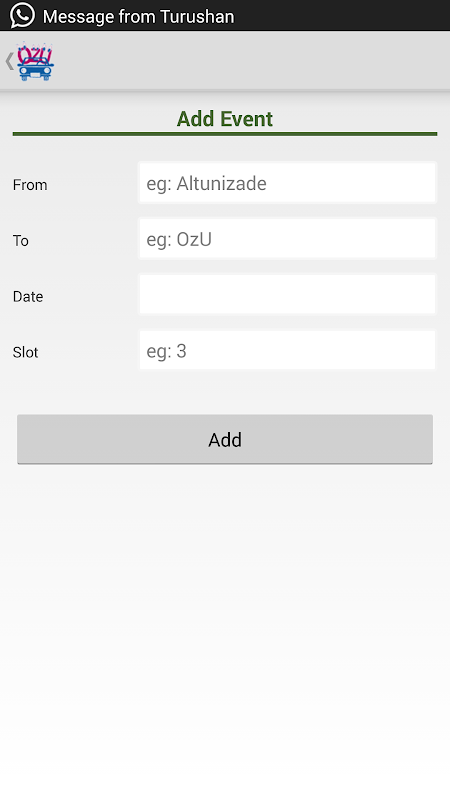Click the Add button to submit event

click(225, 439)
